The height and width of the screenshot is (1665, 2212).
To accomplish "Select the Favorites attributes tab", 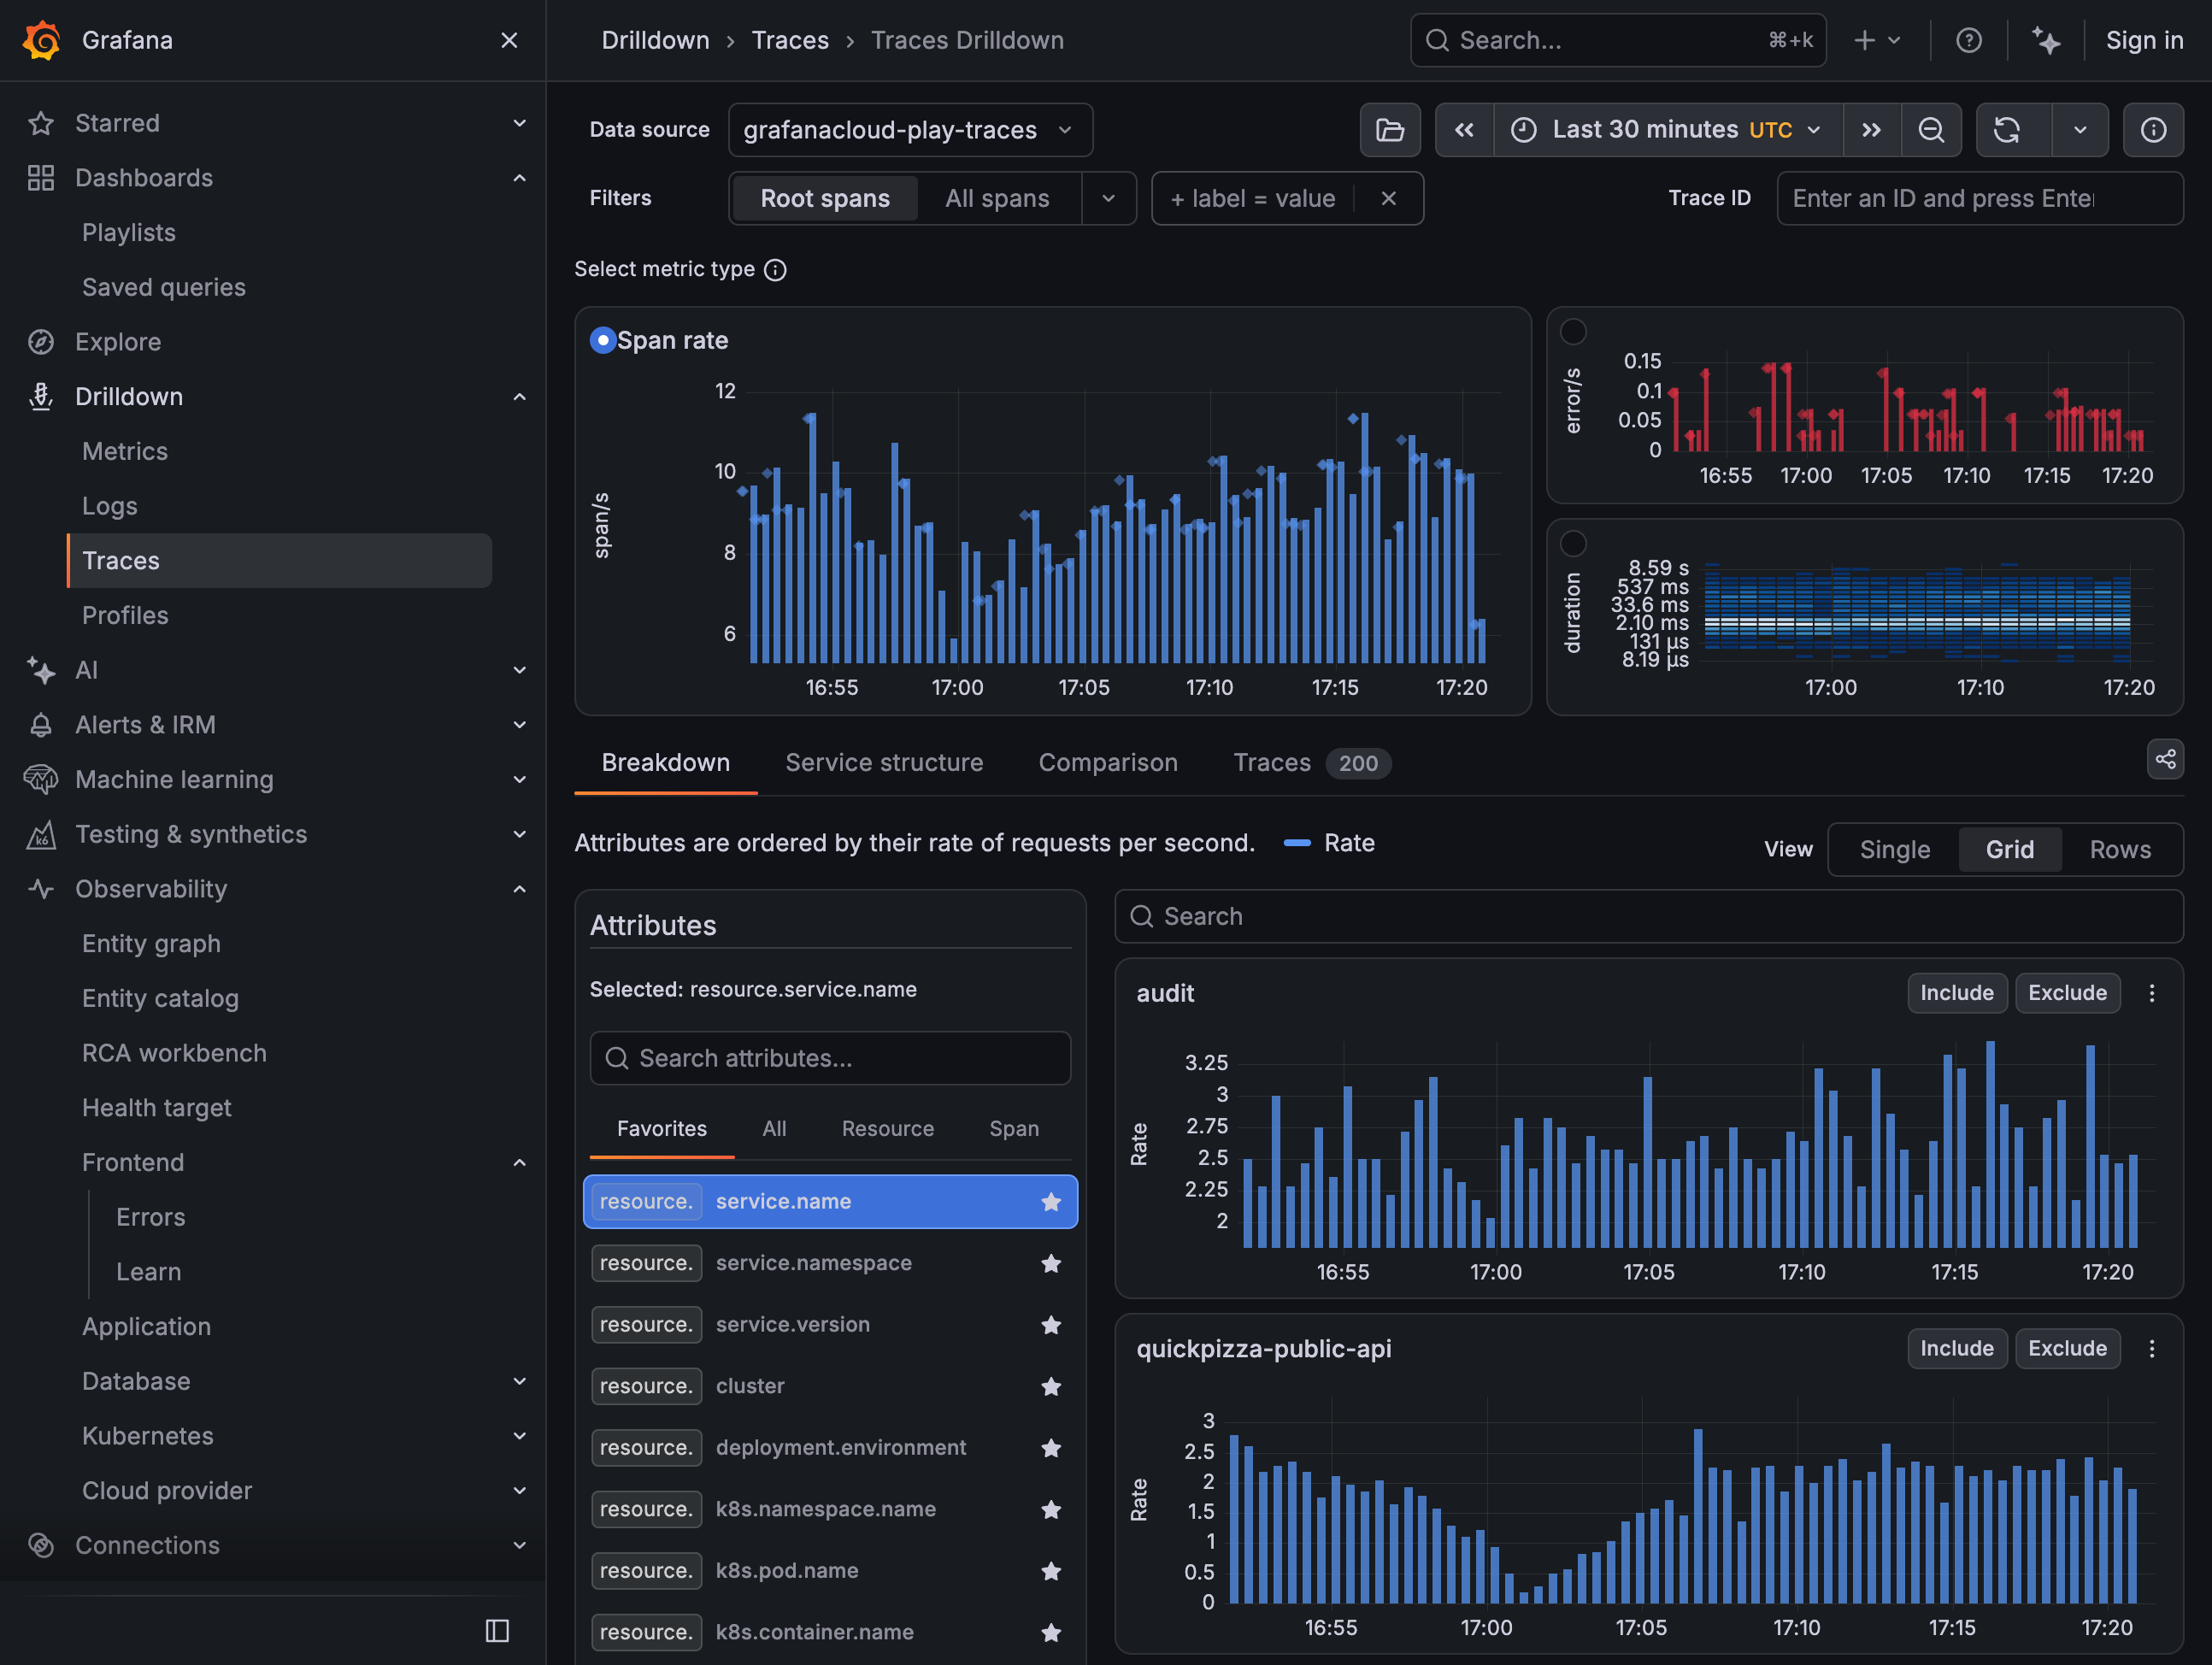I will click(661, 1128).
